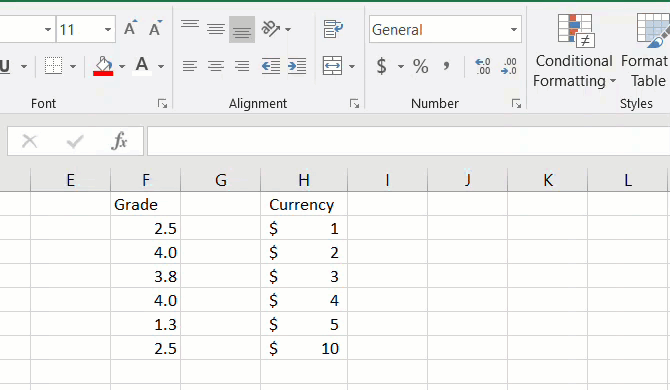Screen dimensions: 670x390
Task: Click the Insert Function fx icon
Action: point(119,141)
